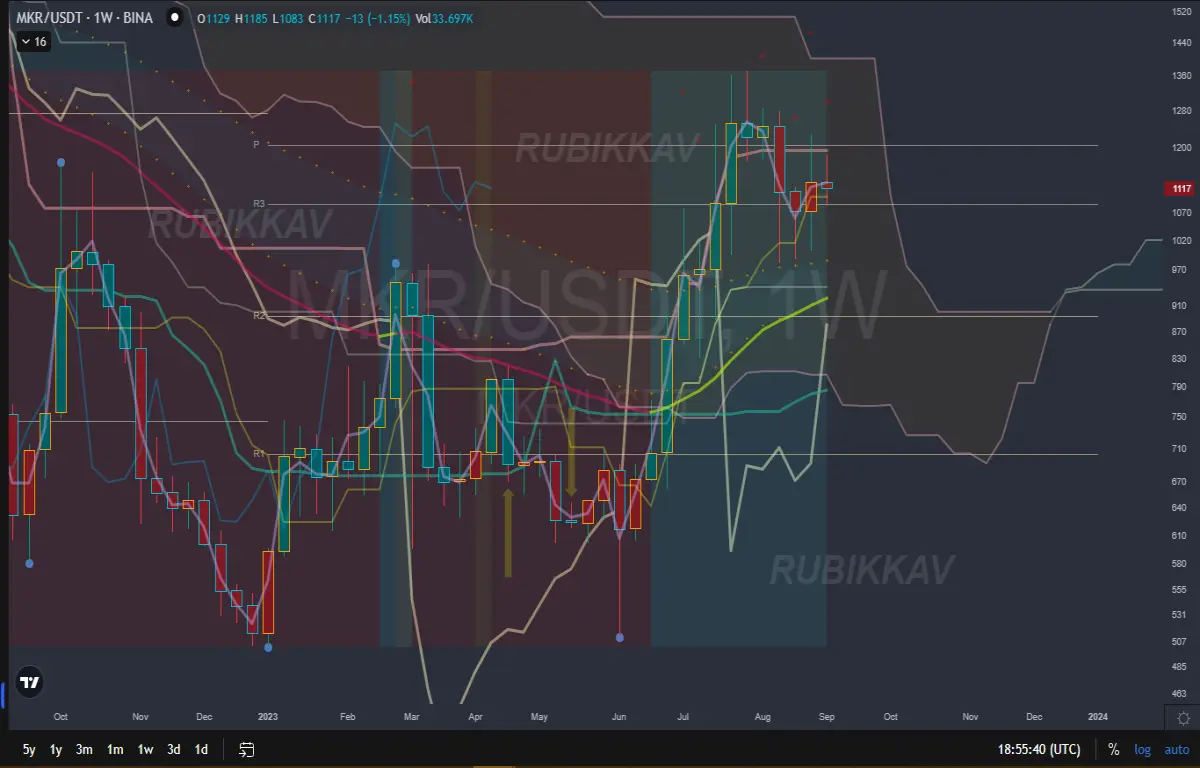
Task: Click the R2 pivot level label
Action: (258, 316)
